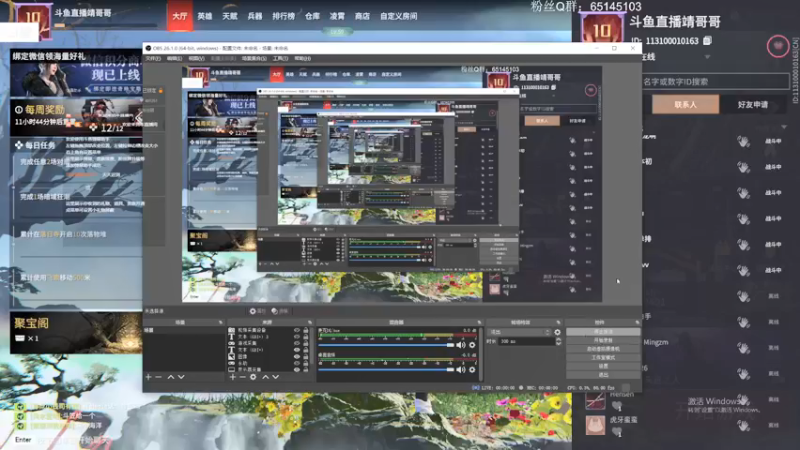
Task: Click the wave hand icon beside Mingzm
Action: point(743,347)
